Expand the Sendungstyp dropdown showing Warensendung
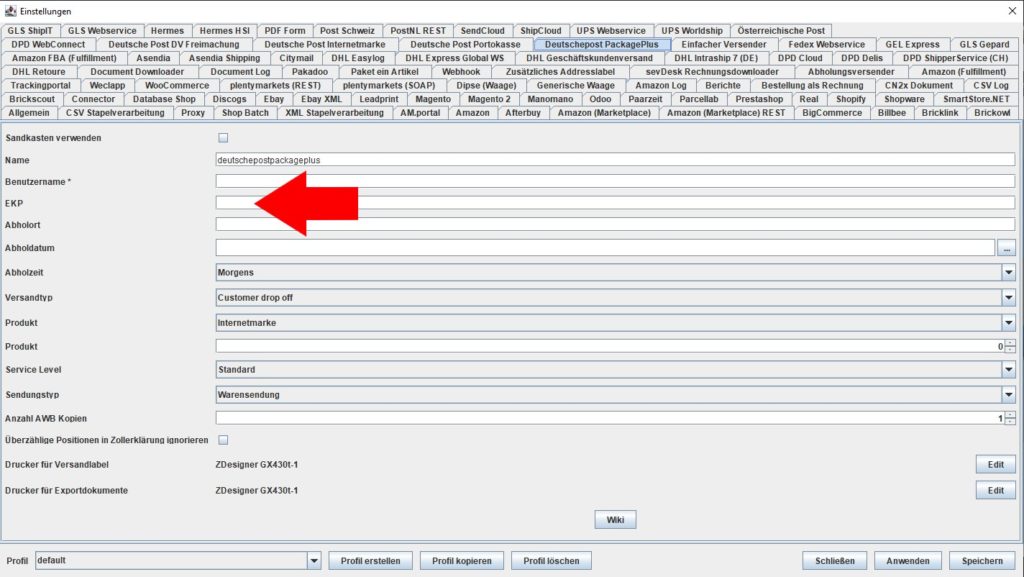The width and height of the screenshot is (1024, 577). tap(615, 395)
